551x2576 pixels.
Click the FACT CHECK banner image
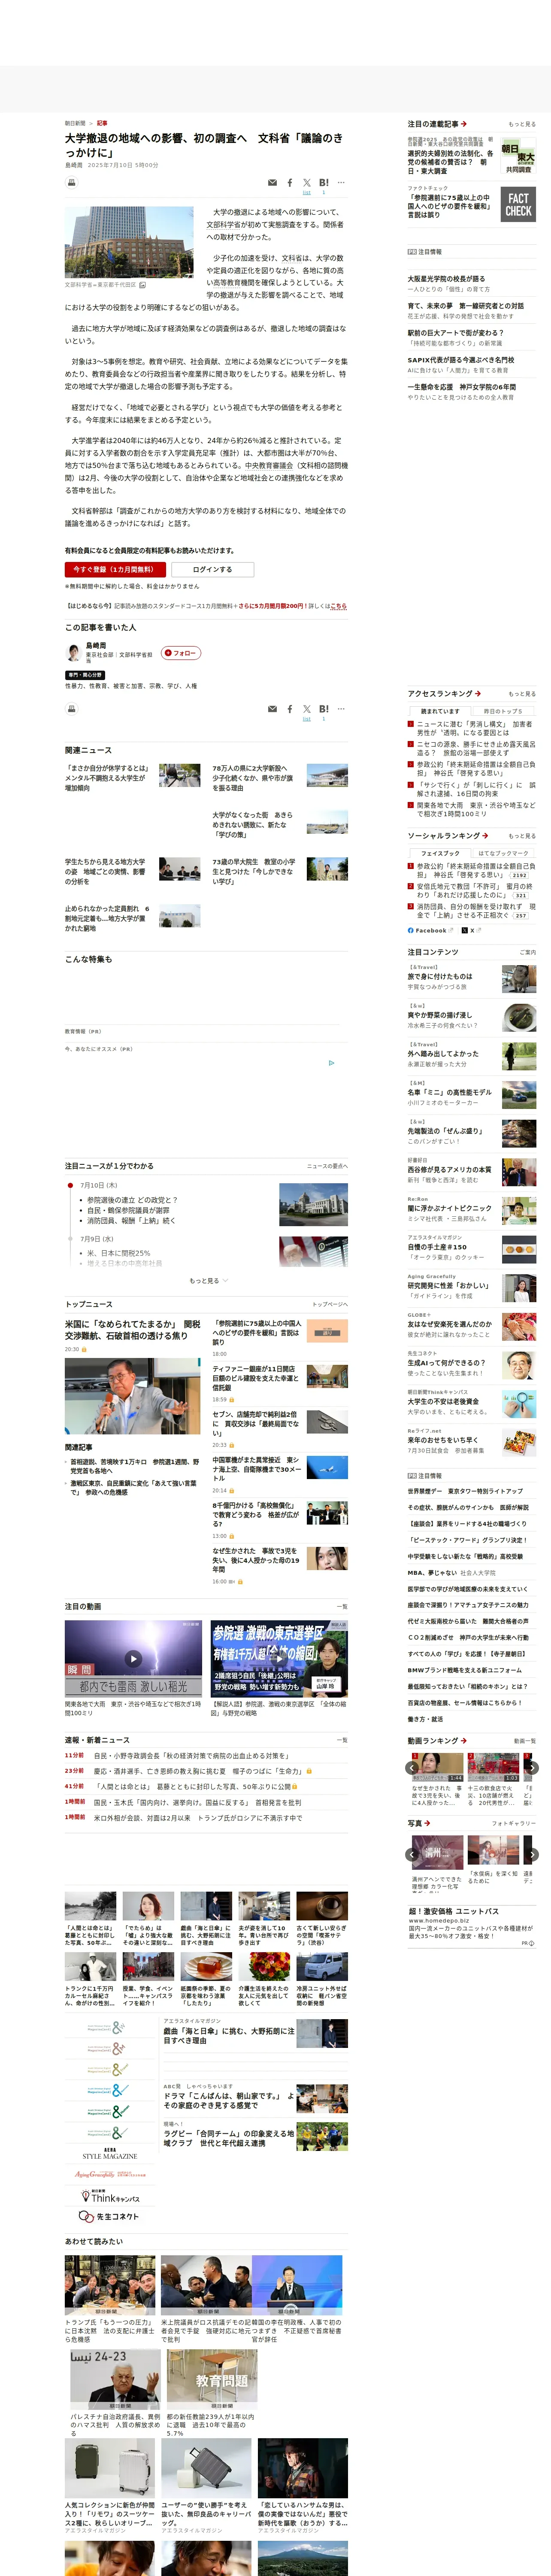pyautogui.click(x=518, y=205)
